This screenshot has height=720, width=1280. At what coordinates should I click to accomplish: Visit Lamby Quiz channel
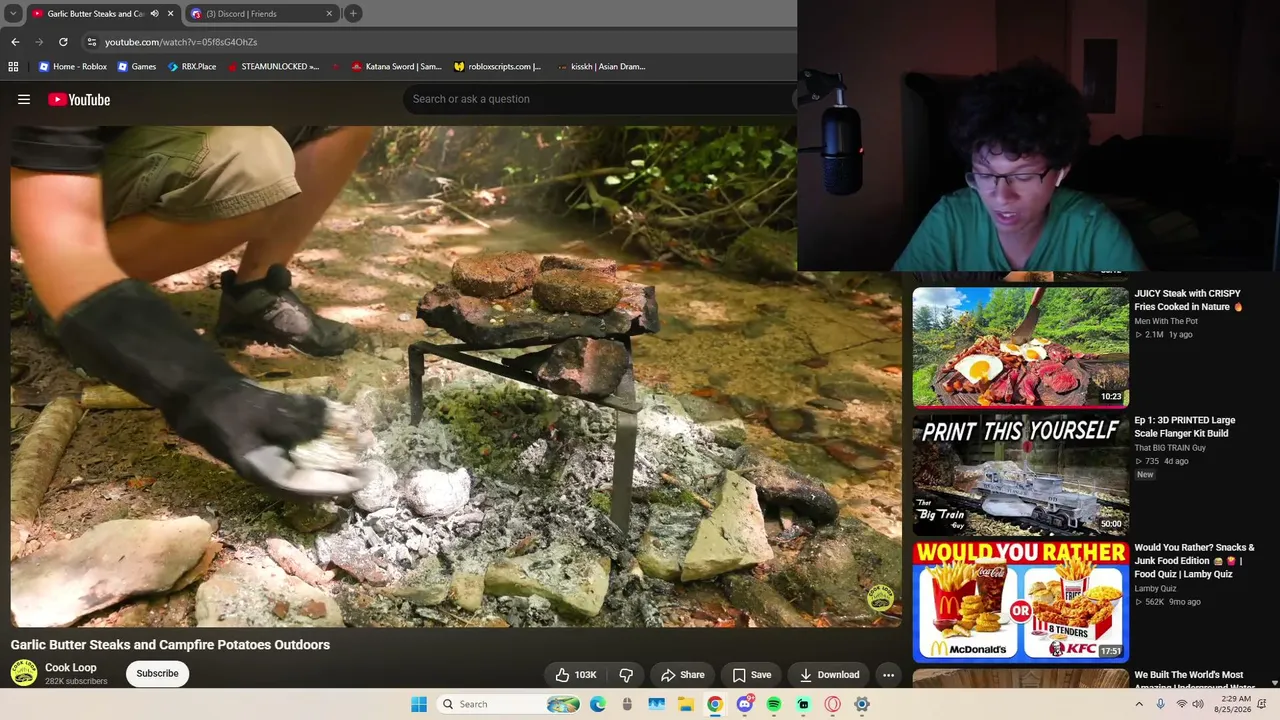(1155, 589)
